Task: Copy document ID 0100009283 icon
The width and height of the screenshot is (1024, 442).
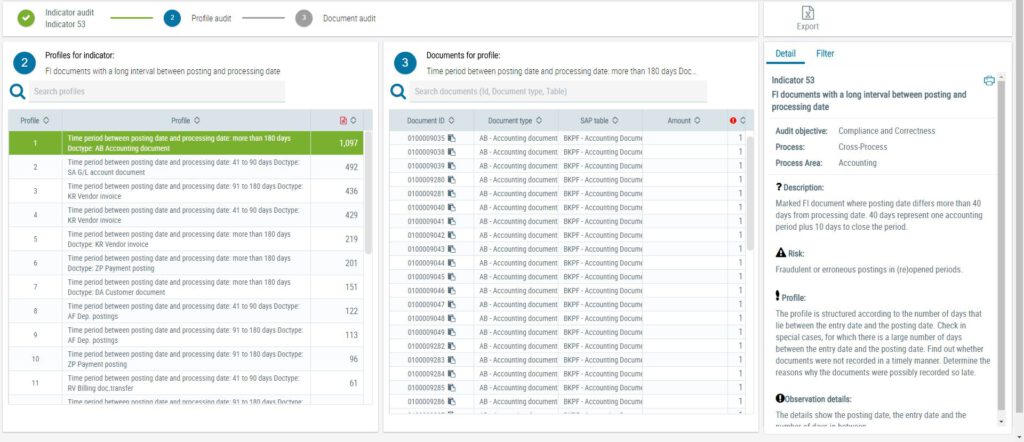Action: tap(451, 360)
